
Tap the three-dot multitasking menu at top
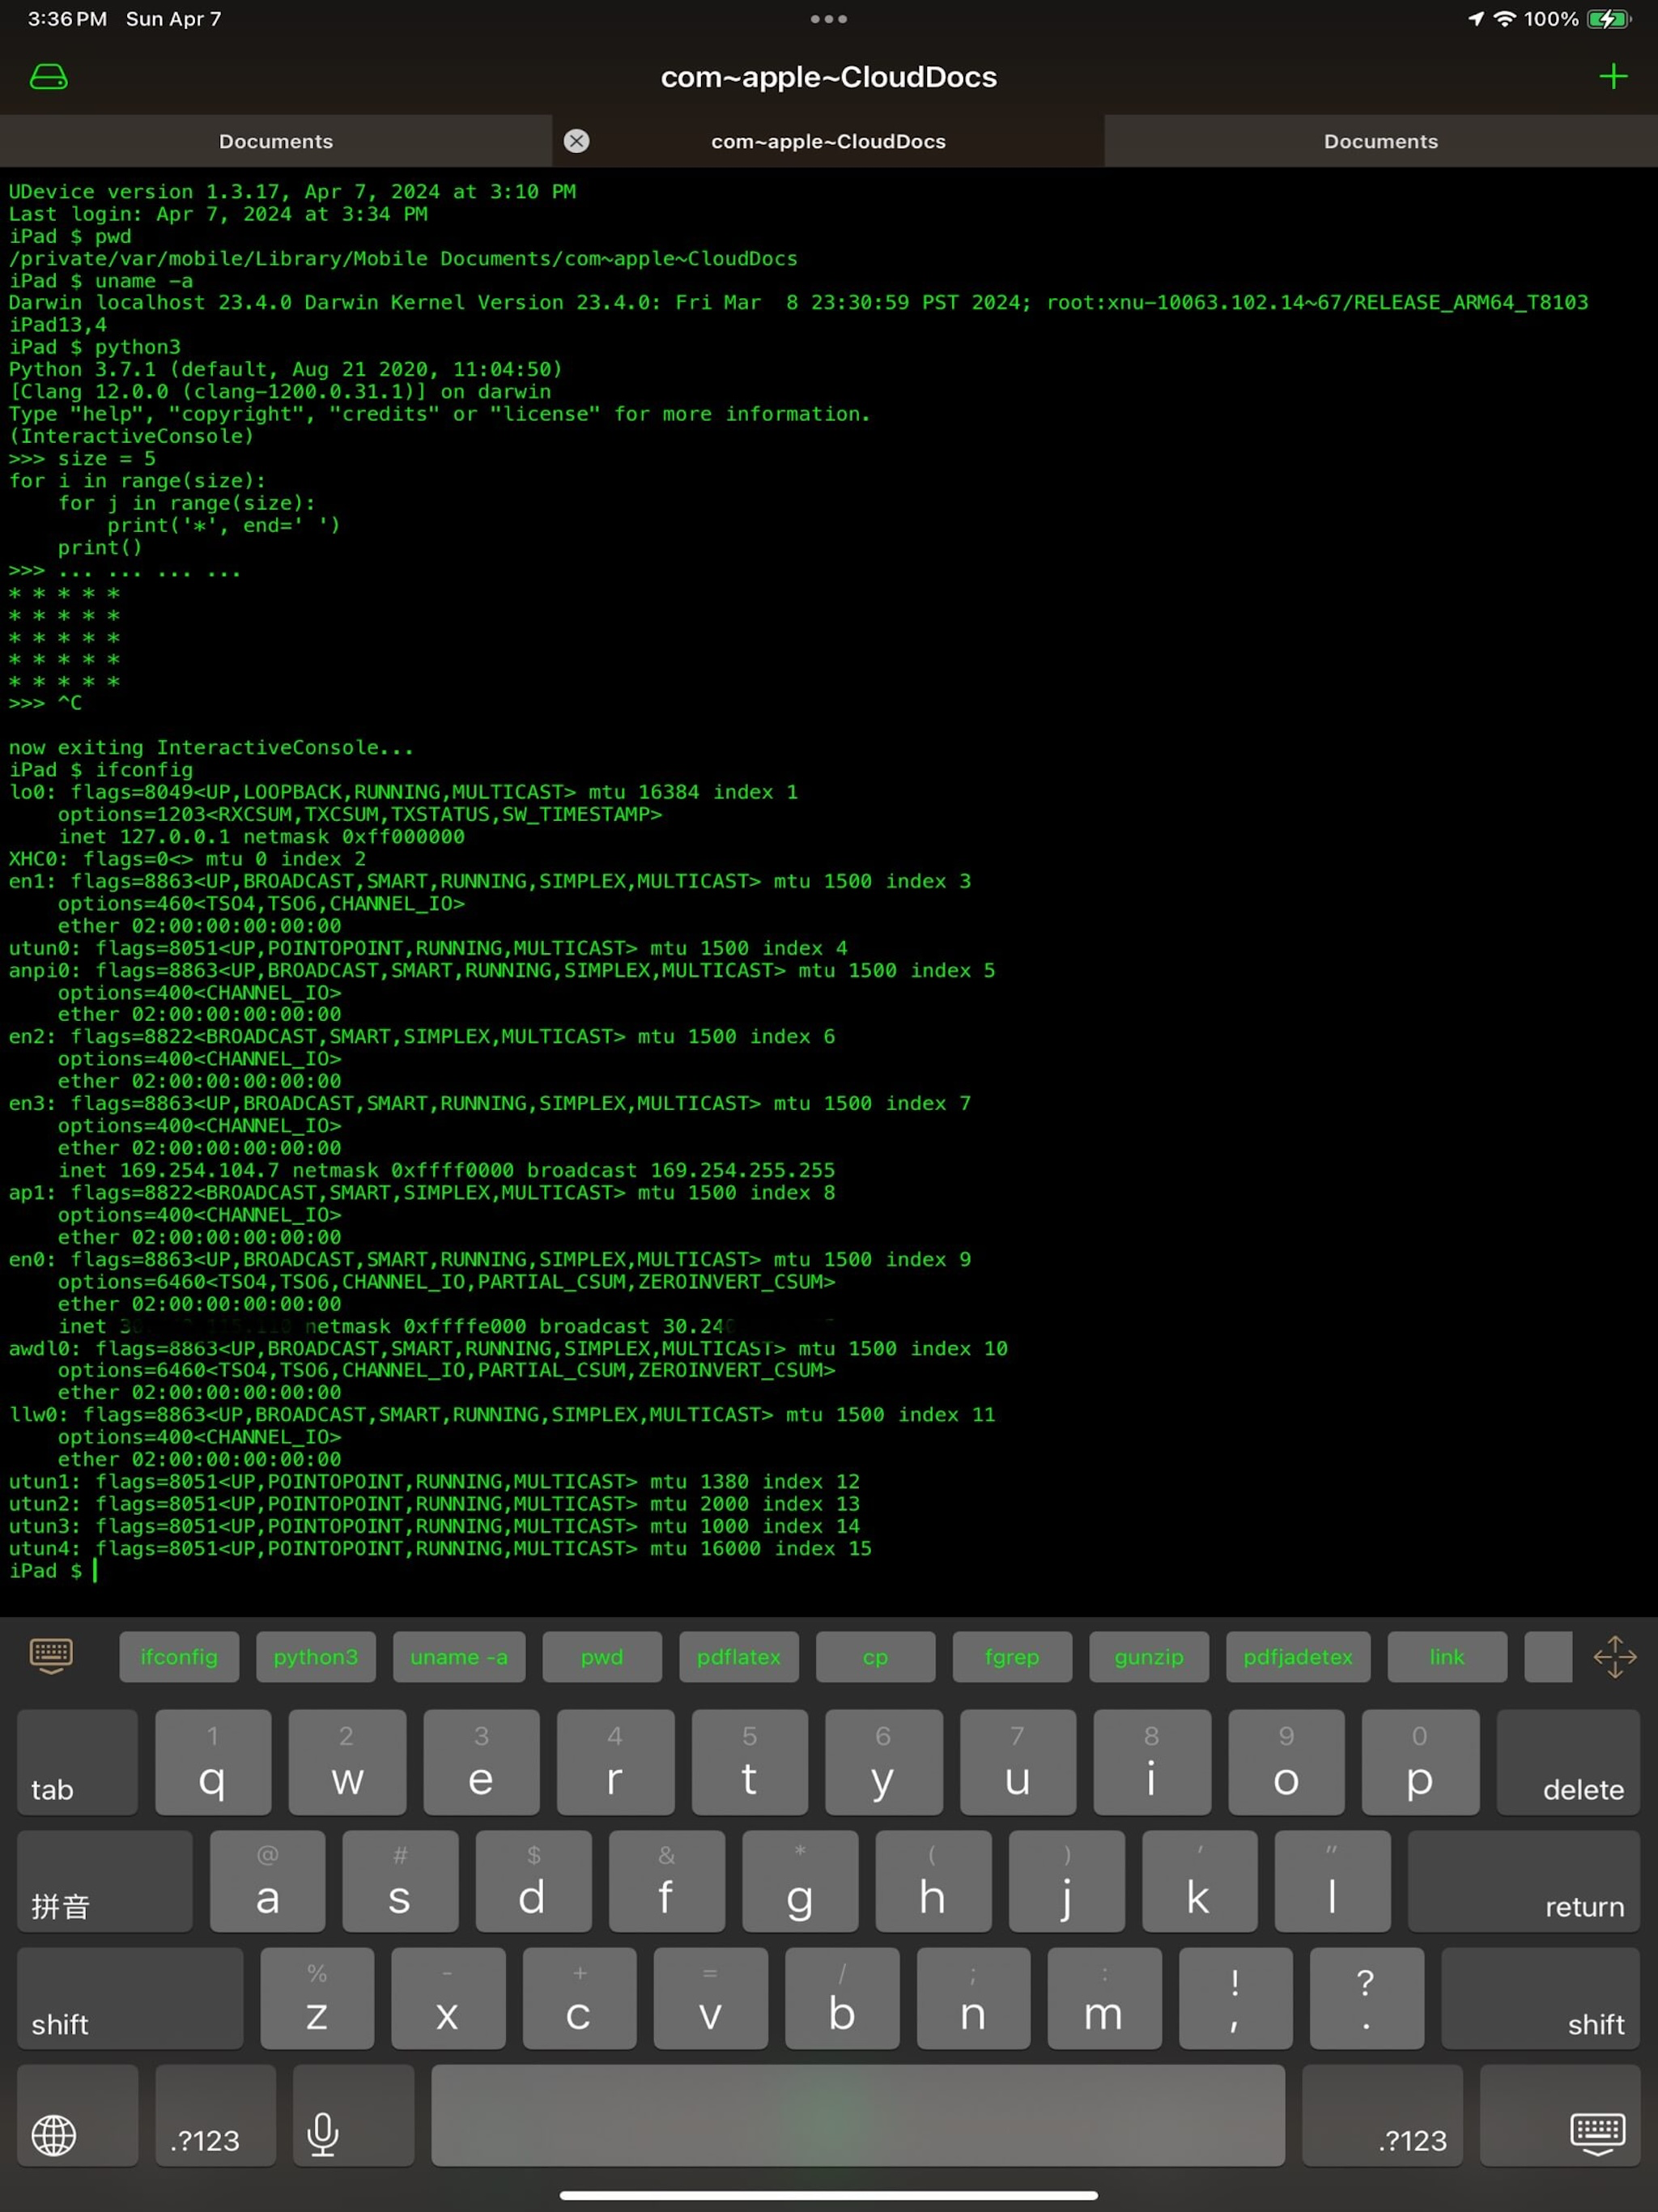pyautogui.click(x=828, y=19)
